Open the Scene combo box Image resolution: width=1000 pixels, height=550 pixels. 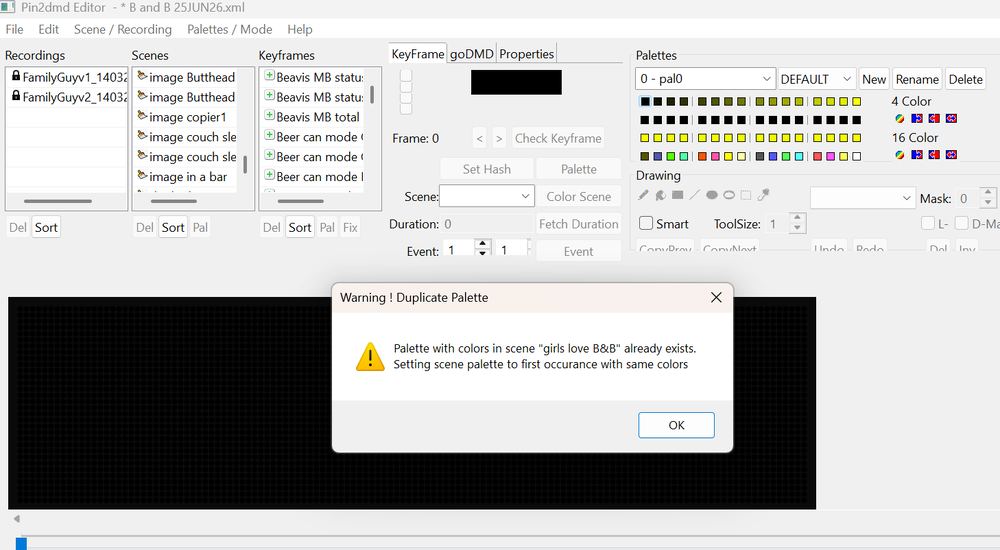[x=487, y=197]
